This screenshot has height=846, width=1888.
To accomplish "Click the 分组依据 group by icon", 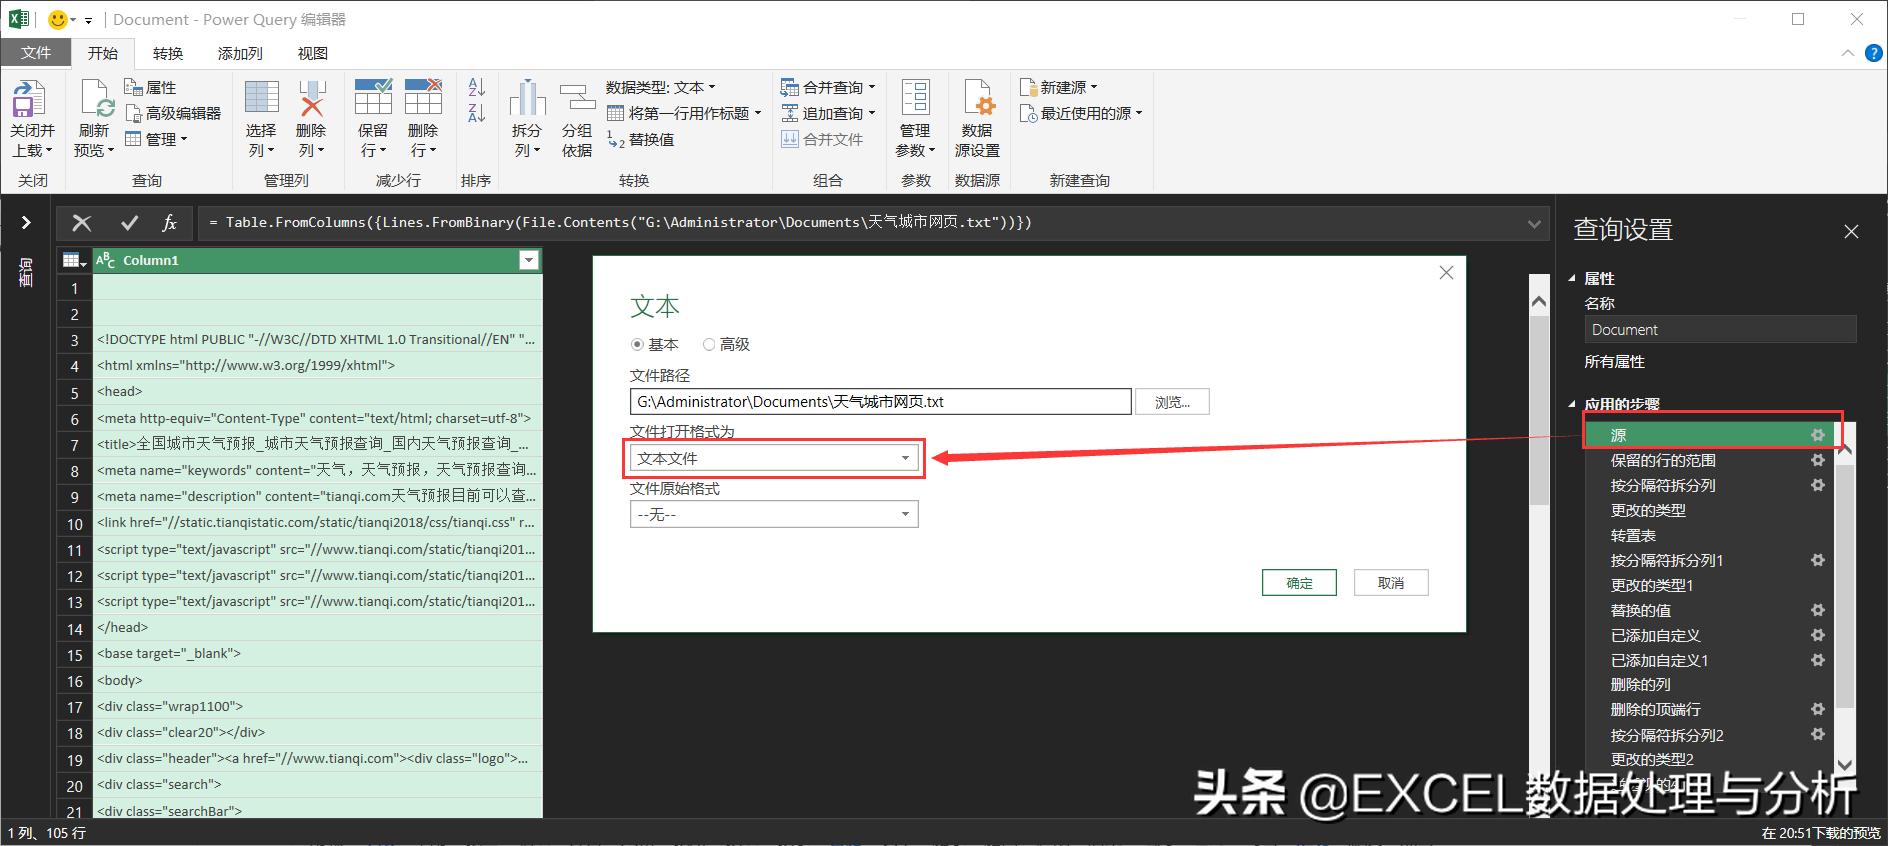I will (577, 98).
